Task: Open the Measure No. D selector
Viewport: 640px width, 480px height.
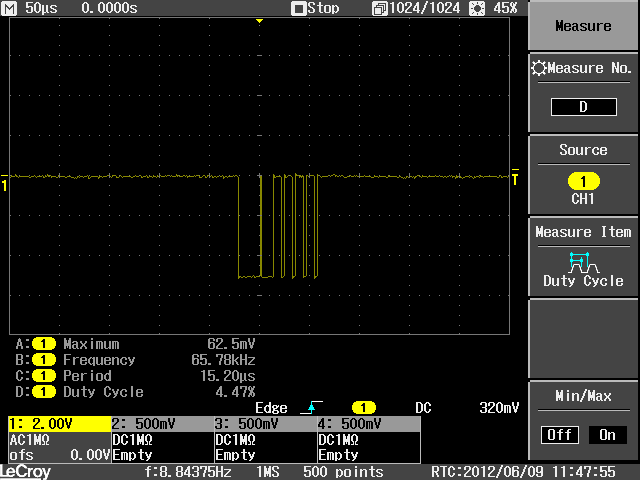Action: [583, 107]
